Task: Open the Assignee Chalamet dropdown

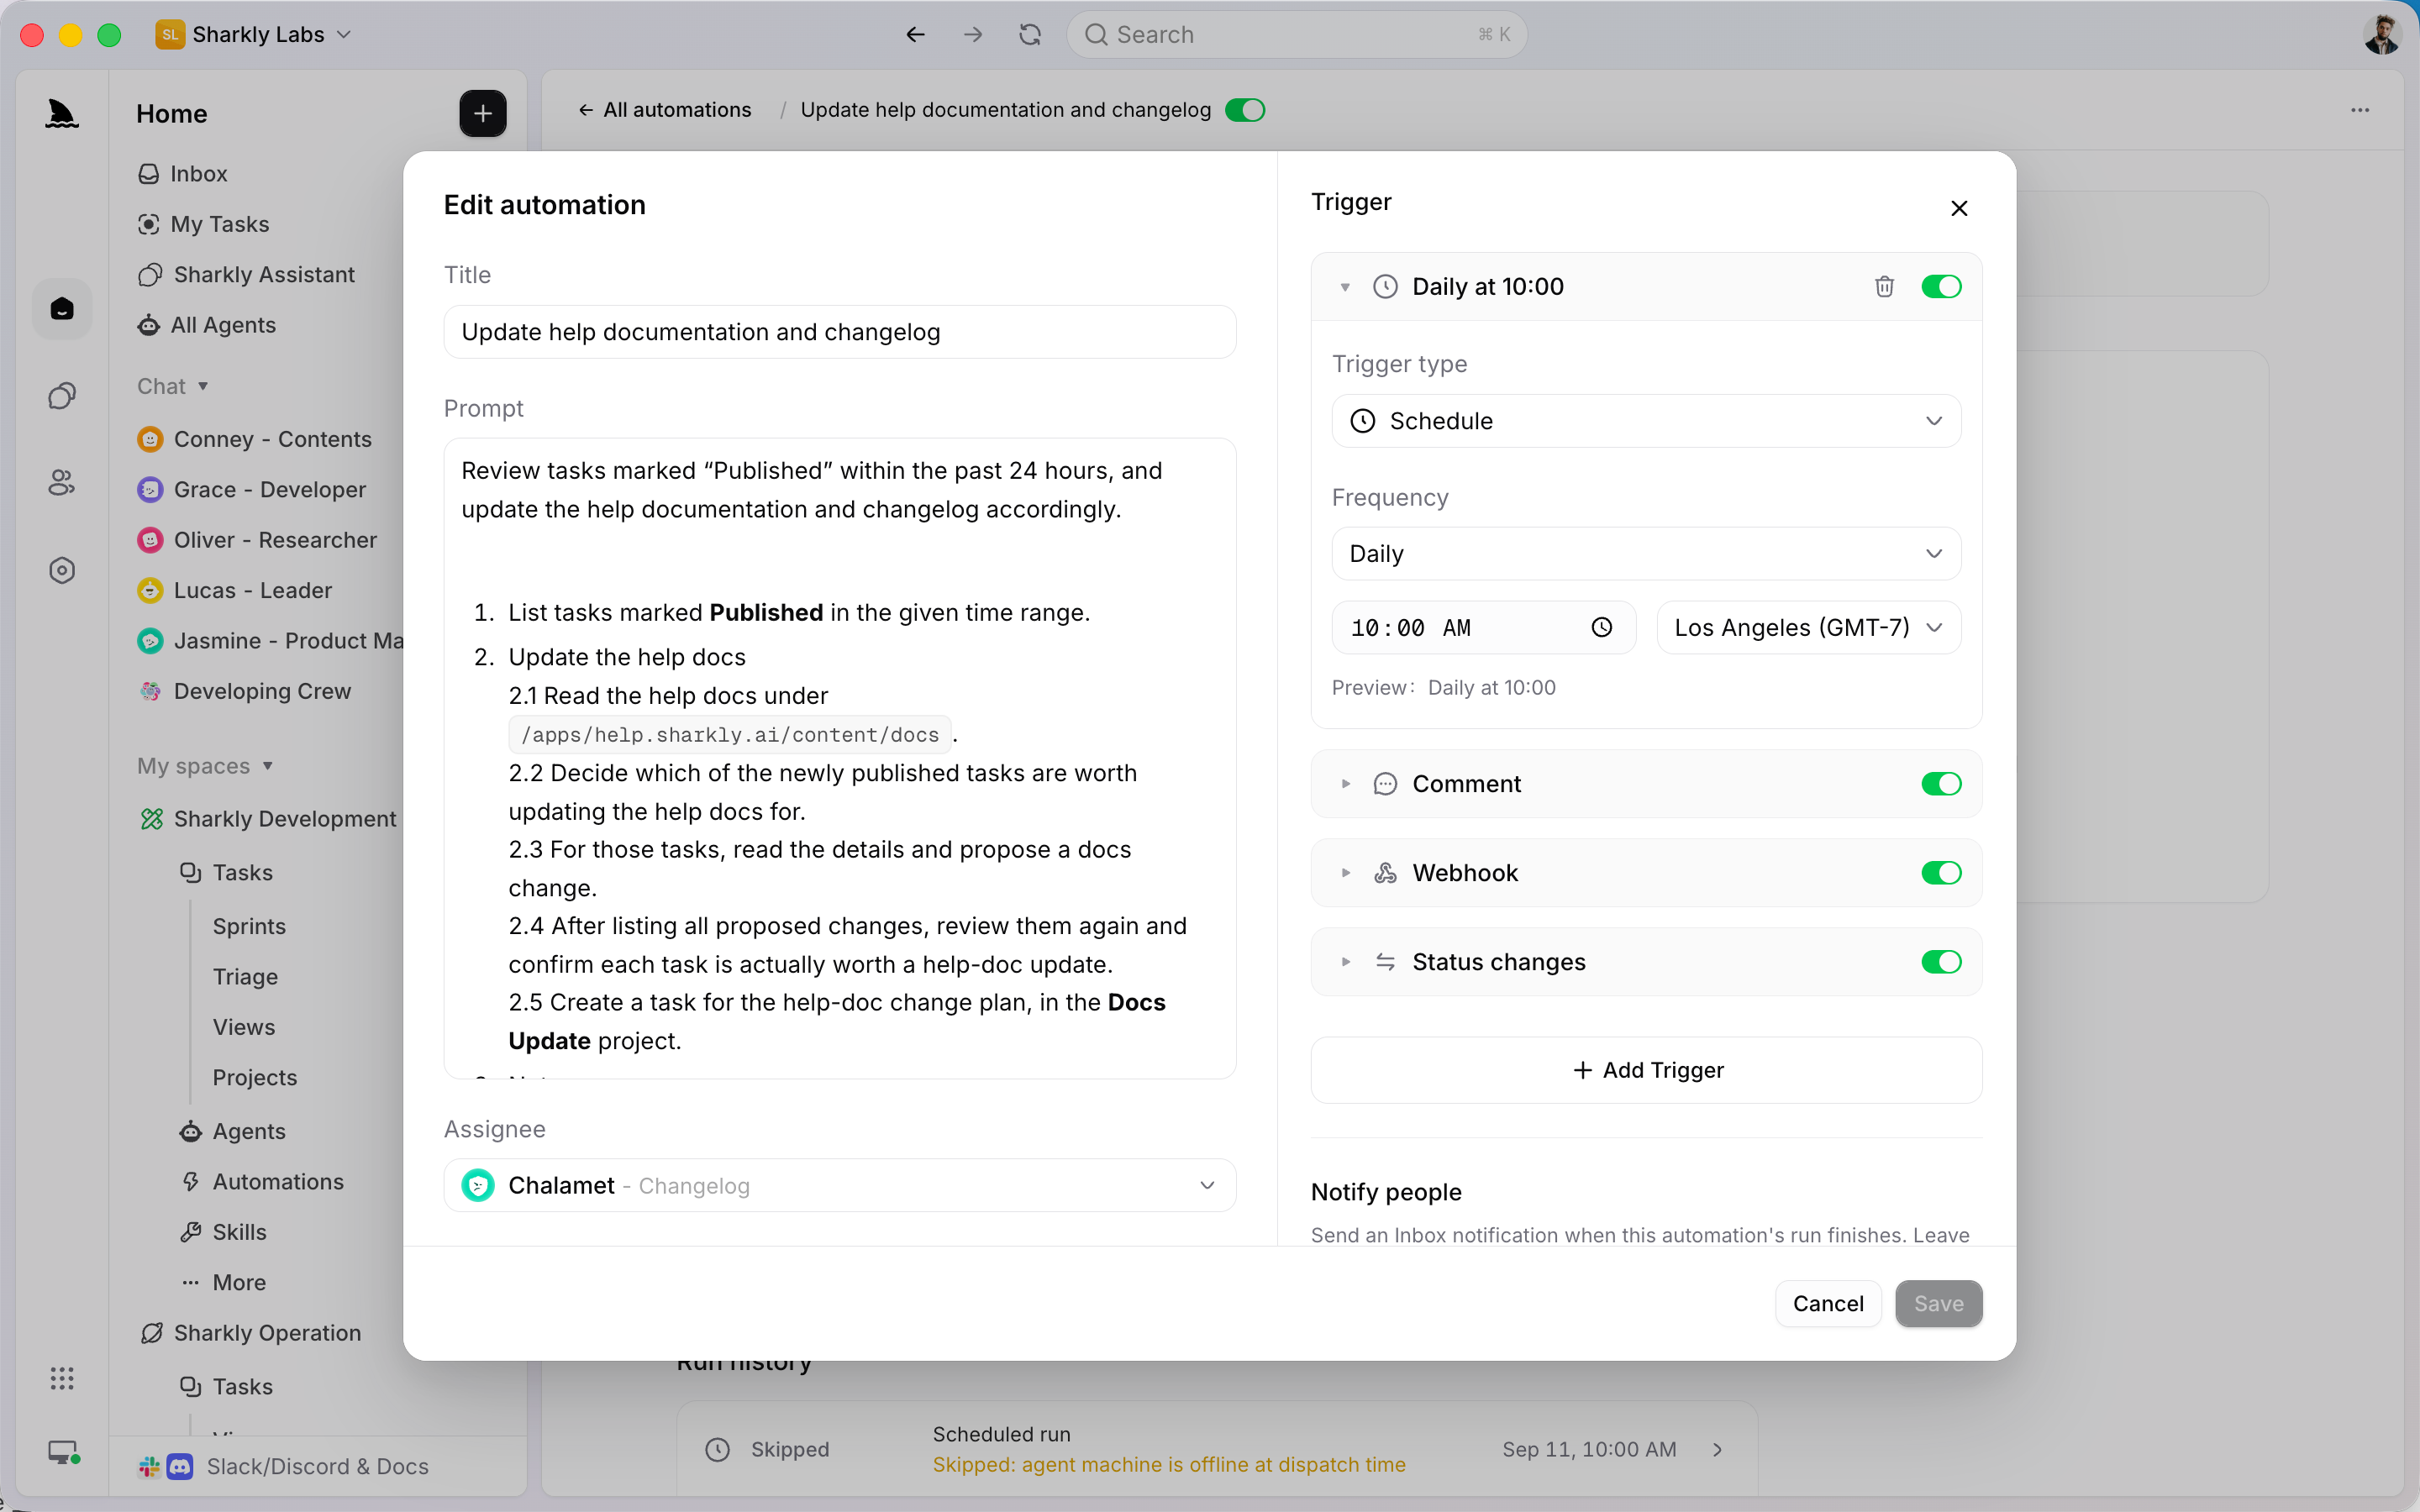Action: tap(840, 1185)
